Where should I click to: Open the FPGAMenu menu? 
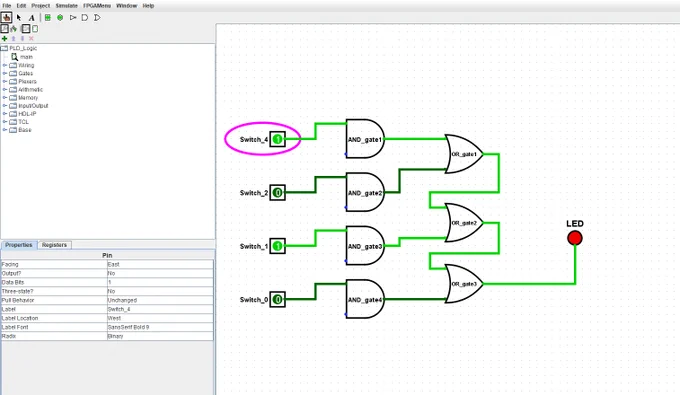coord(97,6)
